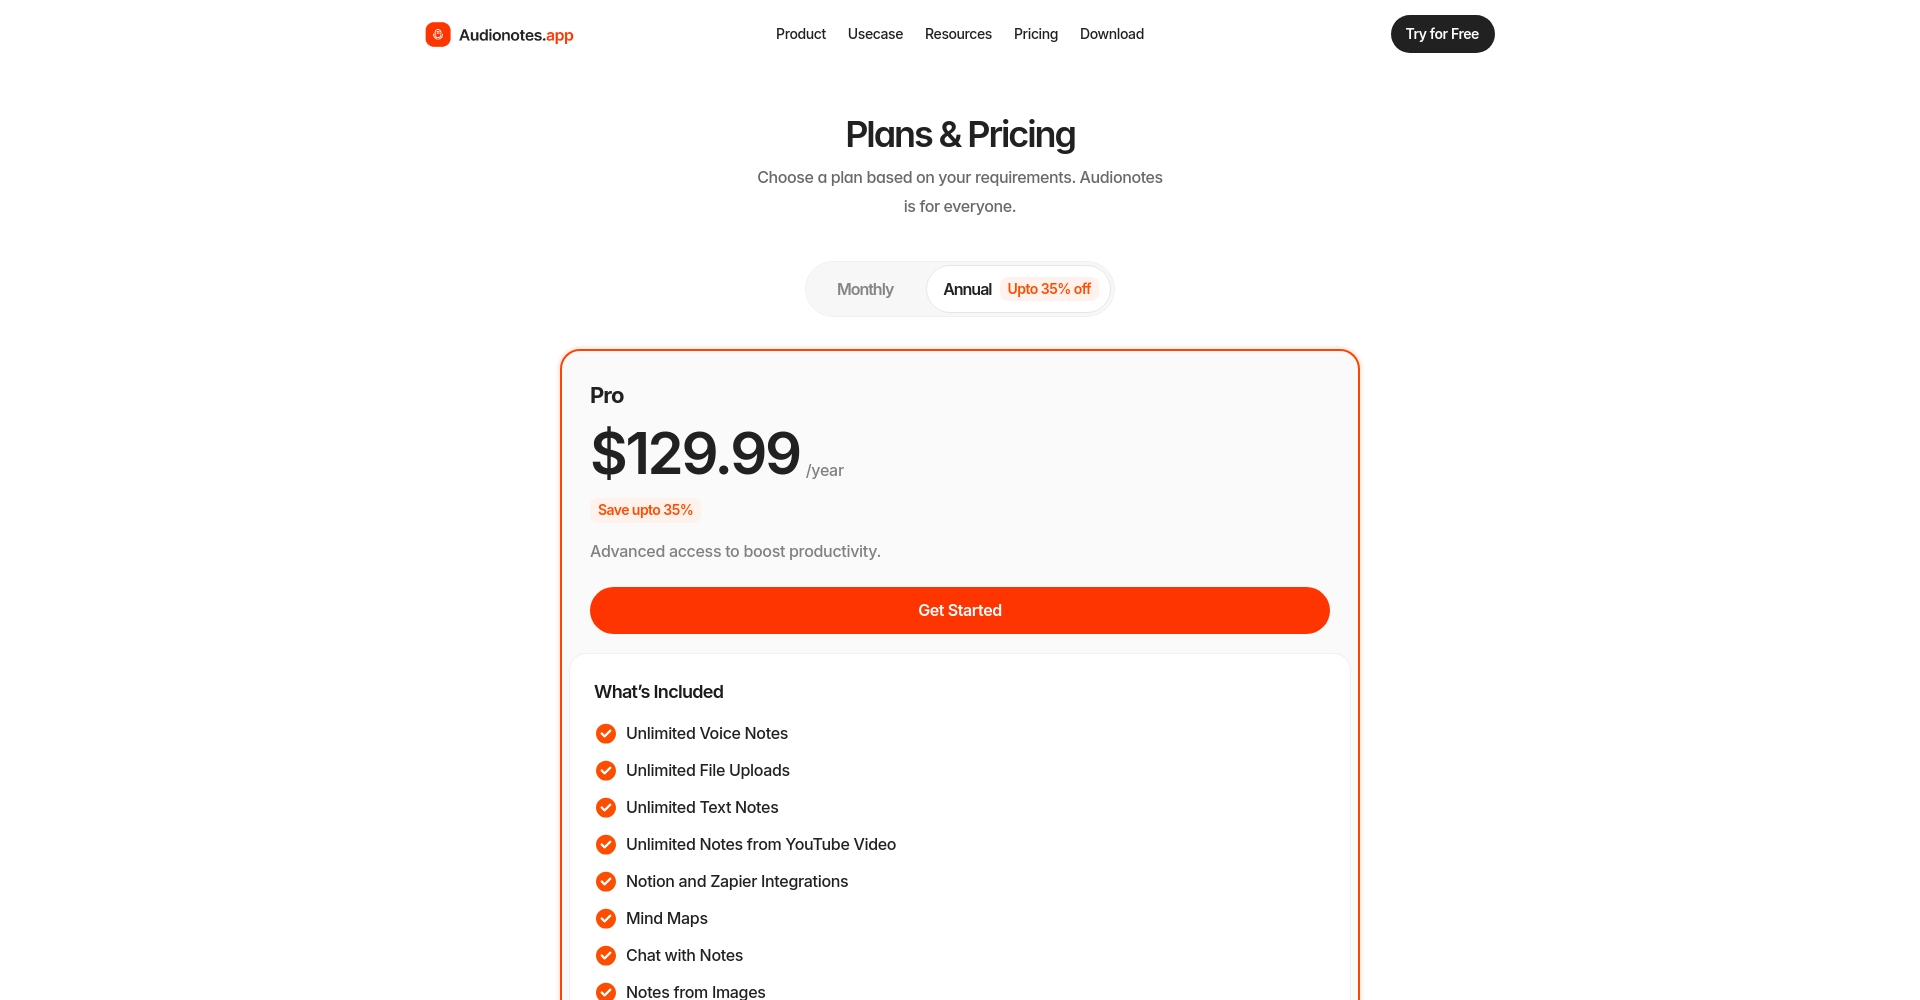This screenshot has height=1000, width=1920.
Task: Open the Product navigation menu
Action: 801,34
